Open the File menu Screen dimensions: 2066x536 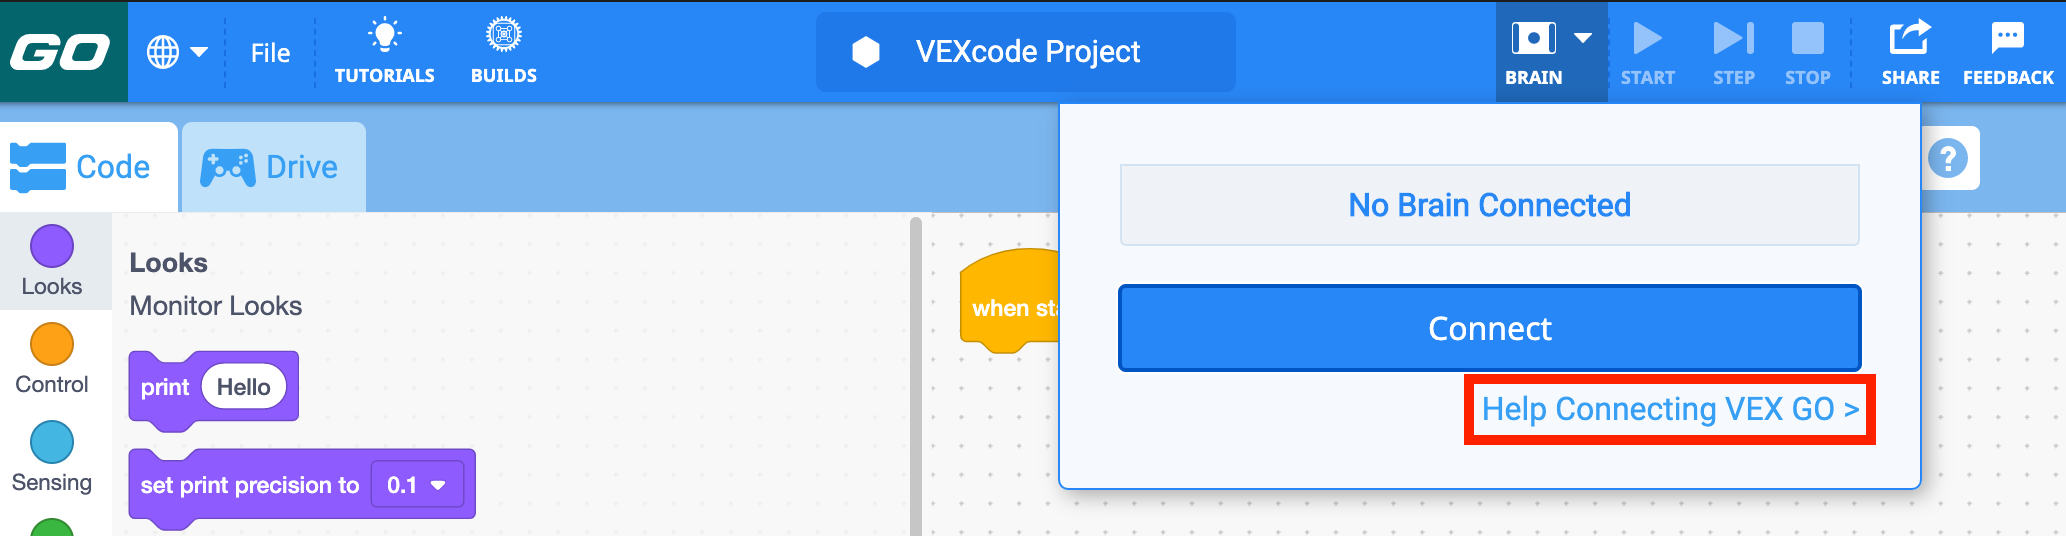coord(270,53)
